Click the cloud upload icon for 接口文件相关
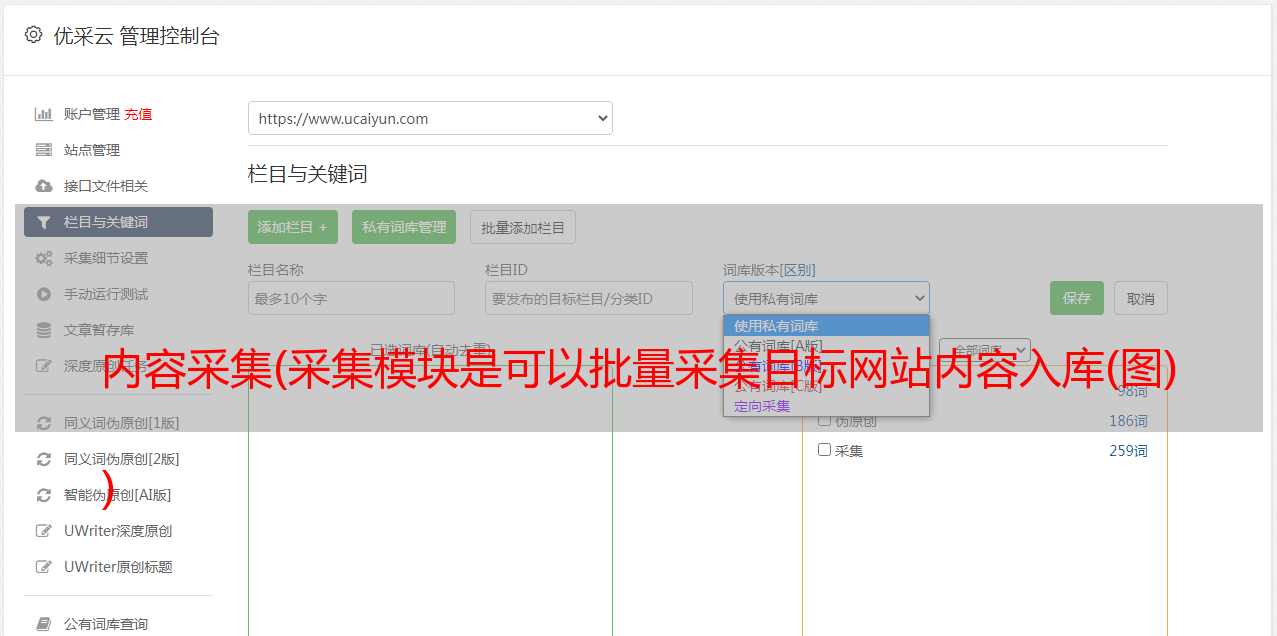This screenshot has width=1277, height=636. 43,186
